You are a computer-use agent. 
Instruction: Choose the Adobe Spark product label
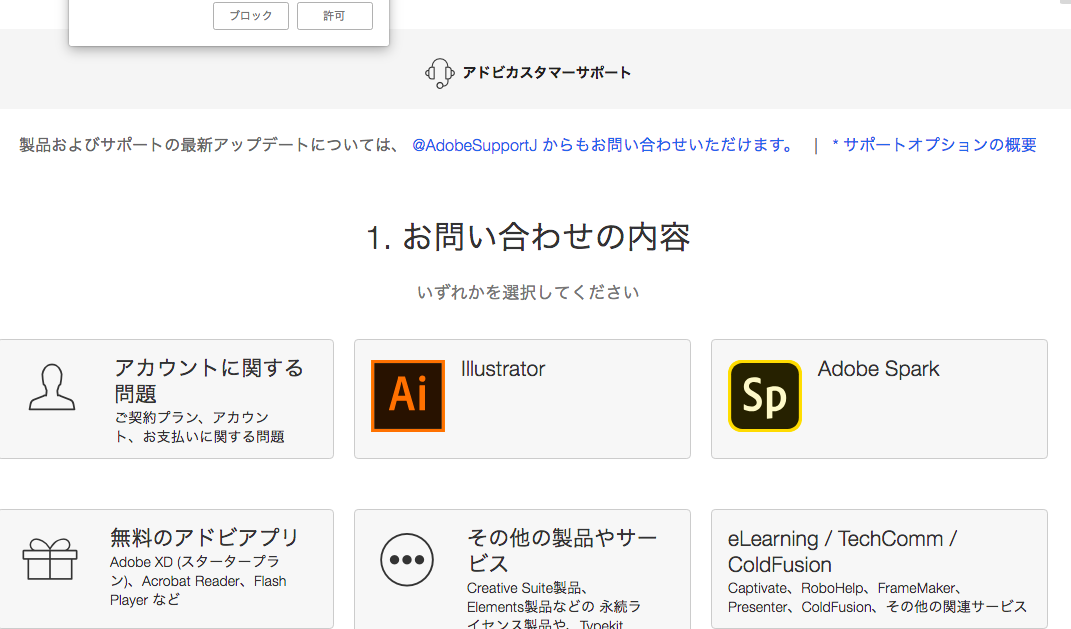click(x=878, y=369)
